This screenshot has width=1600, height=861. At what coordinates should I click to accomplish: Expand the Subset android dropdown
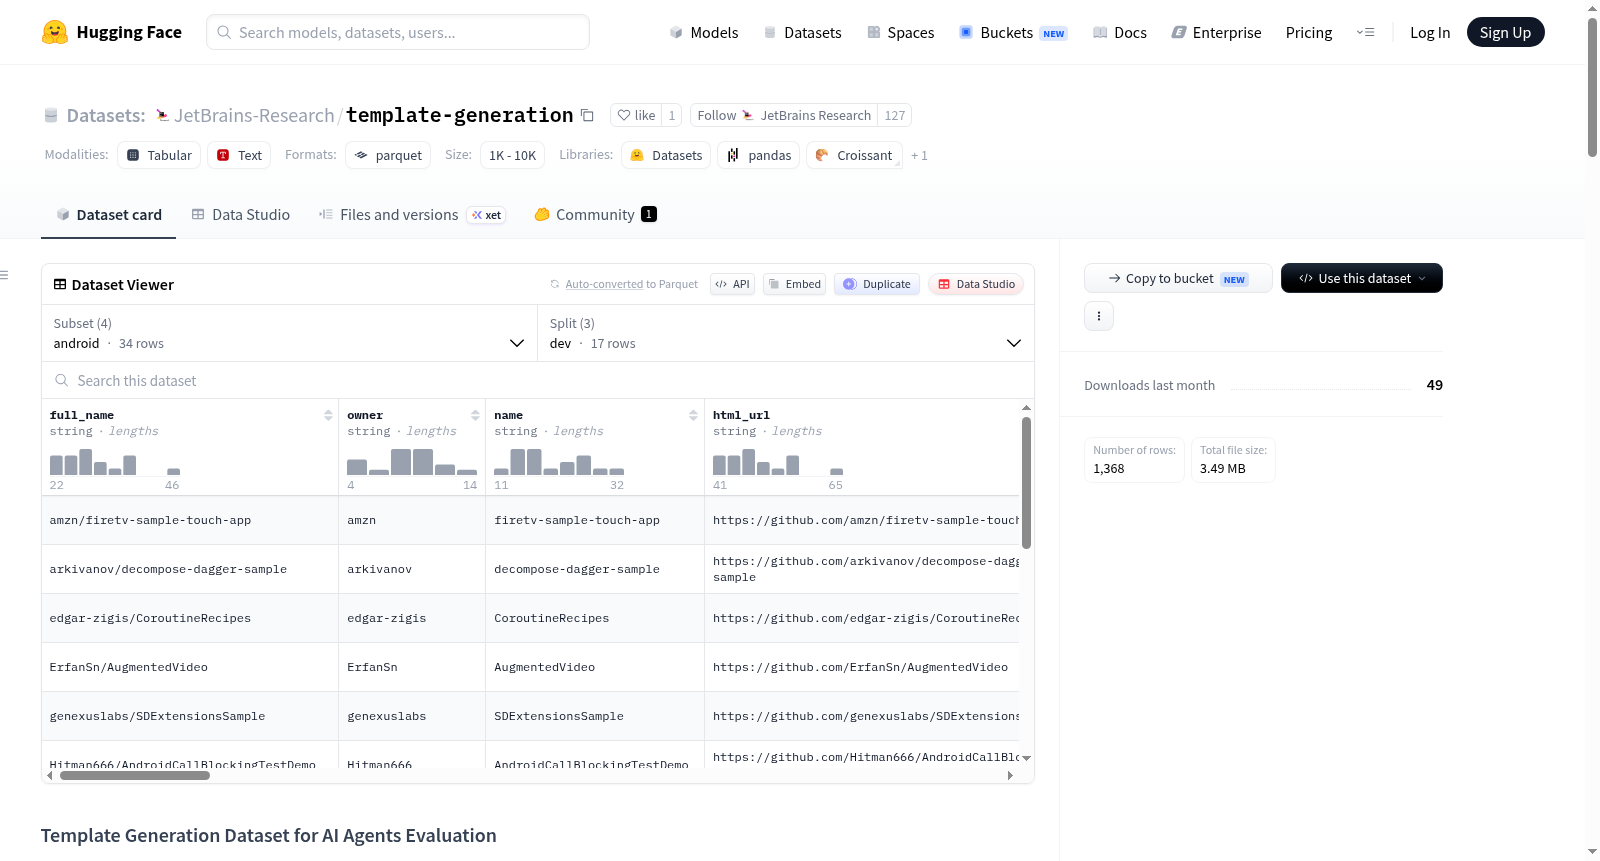[x=290, y=333]
